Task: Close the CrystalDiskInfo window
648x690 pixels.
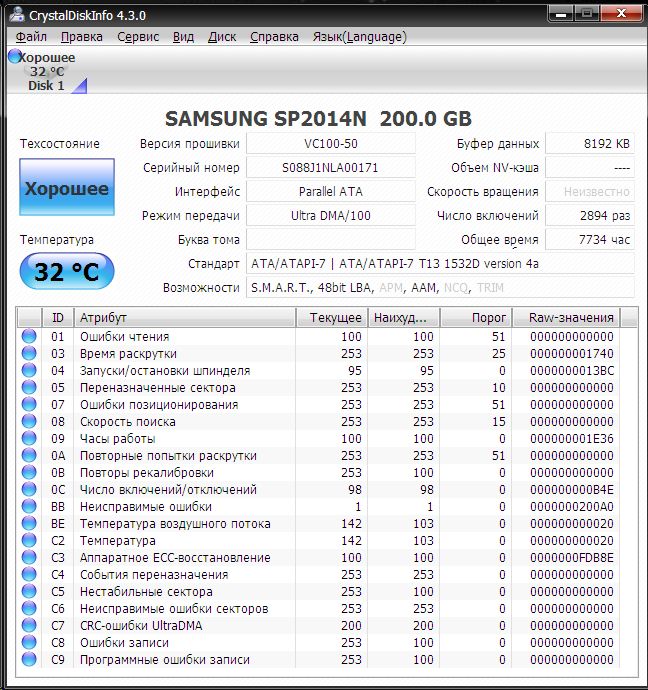Action: (621, 14)
